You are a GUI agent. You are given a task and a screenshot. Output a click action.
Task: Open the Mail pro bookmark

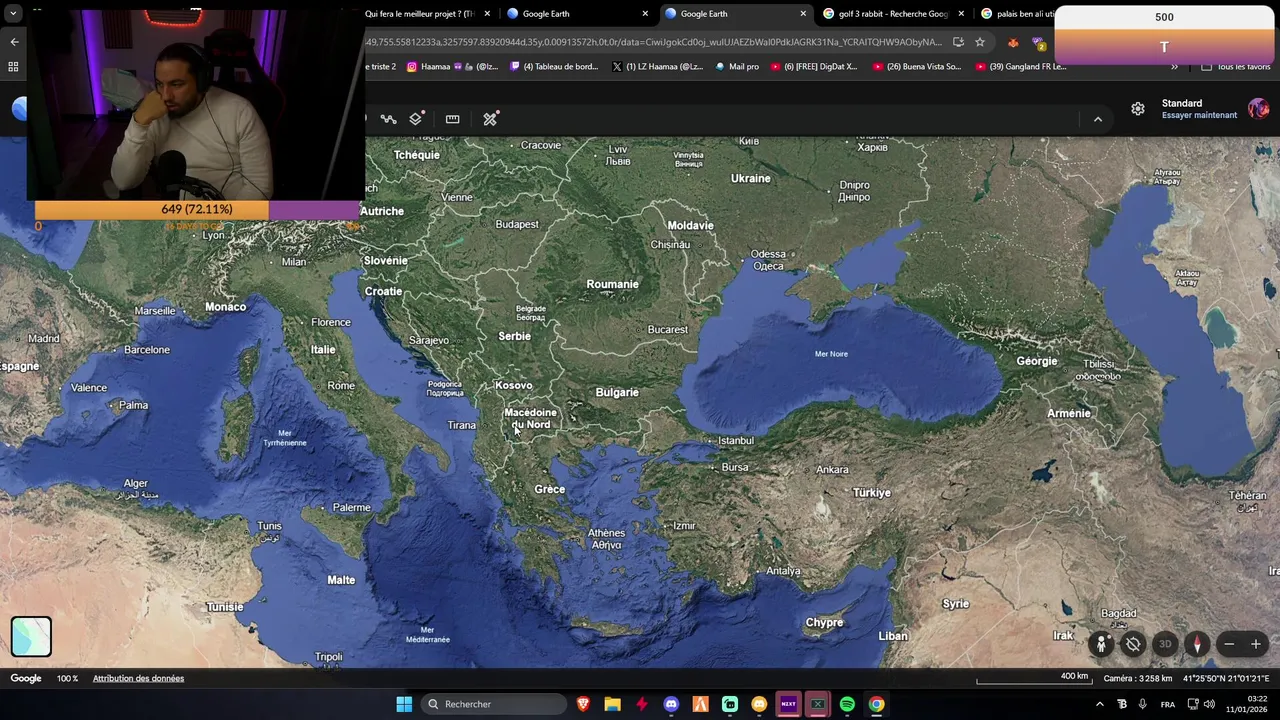737,67
